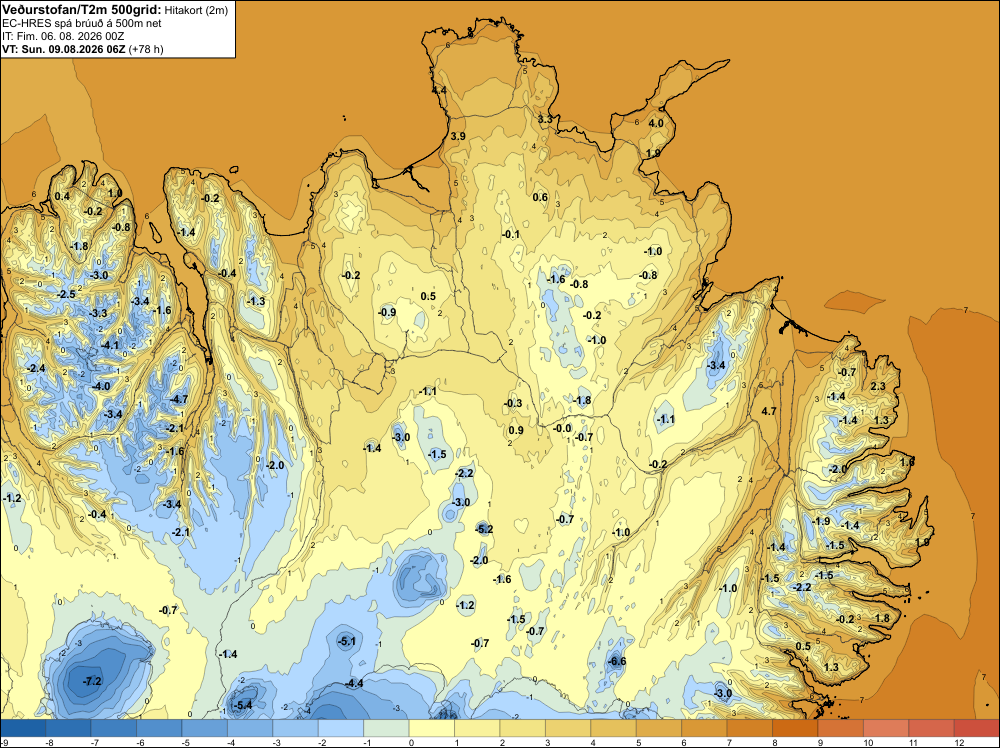Click the 'Hitakort (2m)' label

click(196, 10)
